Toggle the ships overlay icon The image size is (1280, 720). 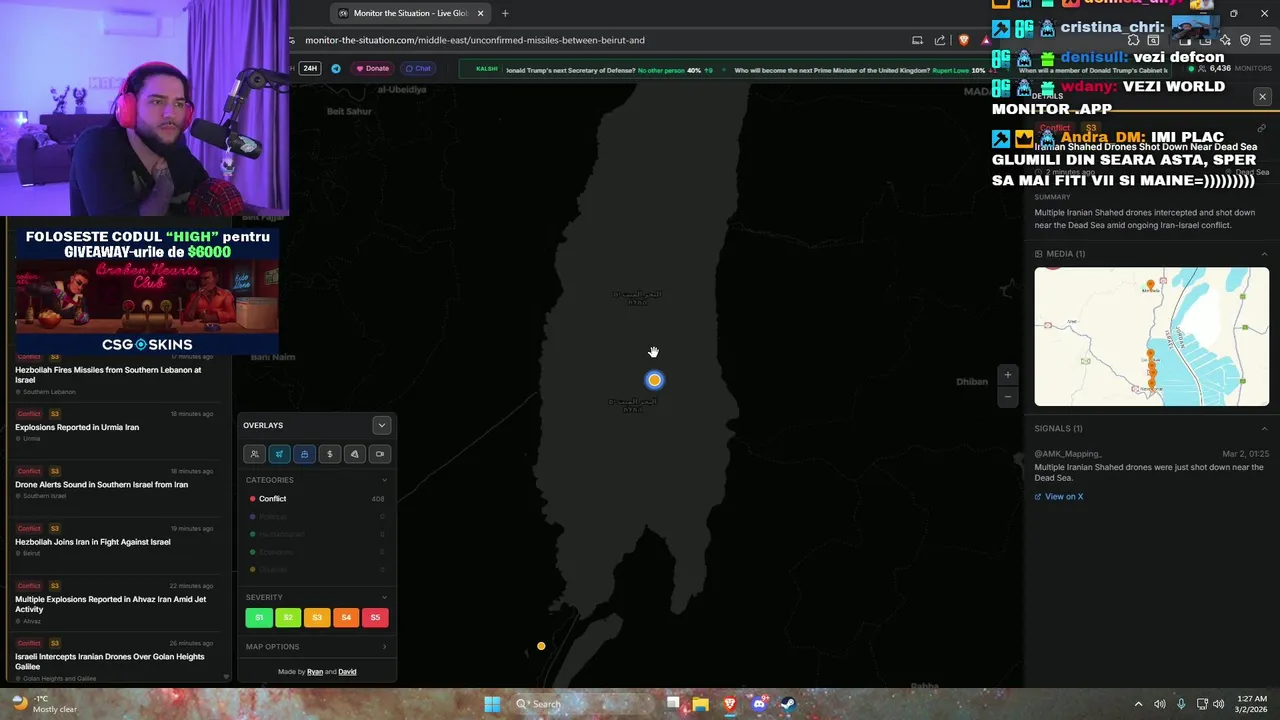point(304,454)
